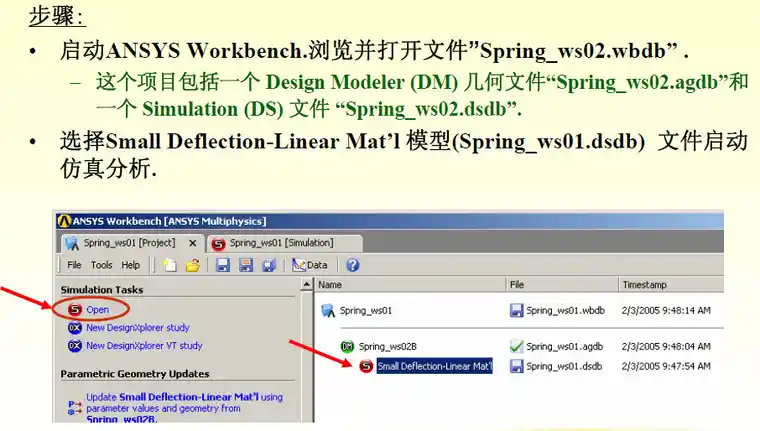The image size is (760, 431).
Task: Click the project icon on the Project tab
Action: click(72, 243)
